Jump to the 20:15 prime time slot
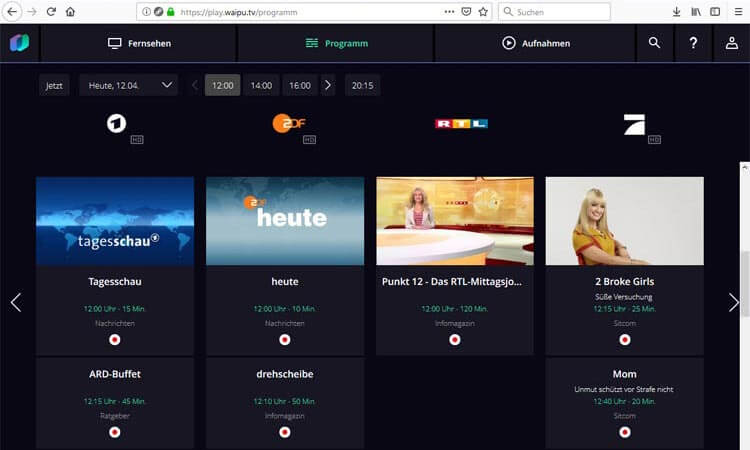750x450 pixels. (x=363, y=85)
